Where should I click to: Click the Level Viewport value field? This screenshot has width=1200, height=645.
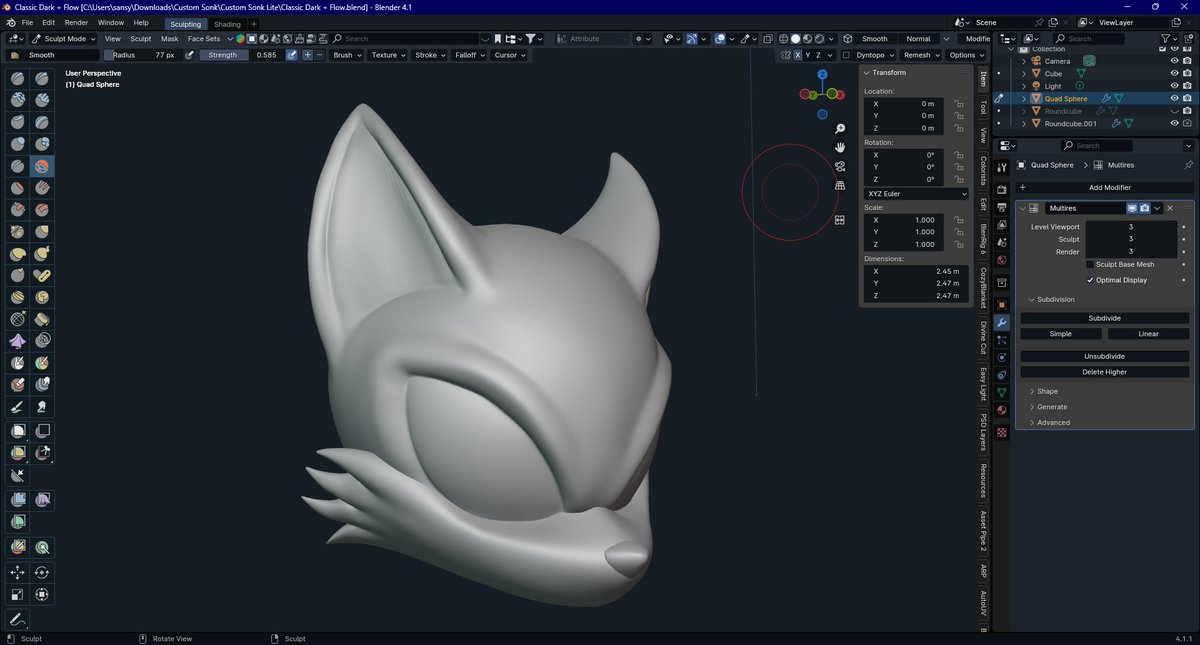click(1131, 227)
